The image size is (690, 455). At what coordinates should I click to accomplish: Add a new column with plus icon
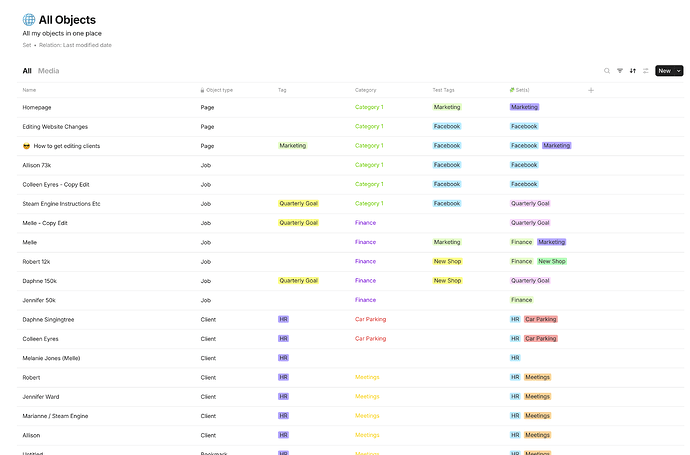[591, 90]
